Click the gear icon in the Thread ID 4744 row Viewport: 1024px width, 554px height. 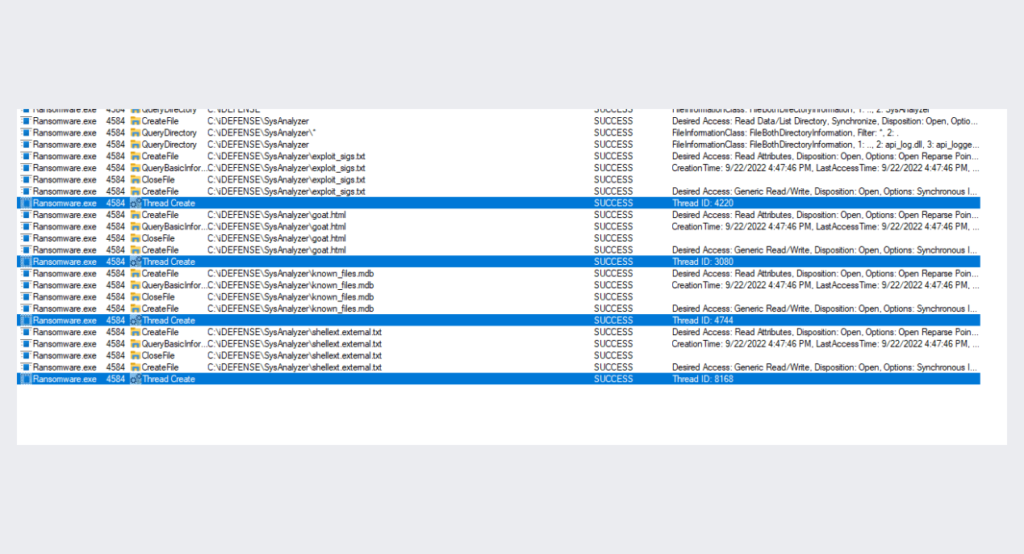pos(135,321)
